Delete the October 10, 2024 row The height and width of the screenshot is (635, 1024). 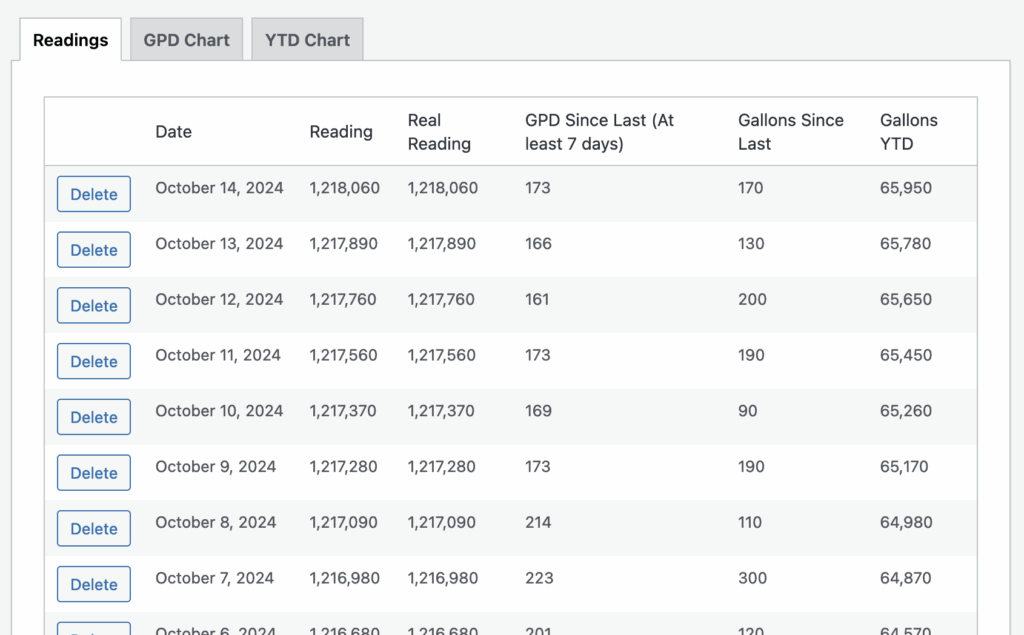pos(94,417)
